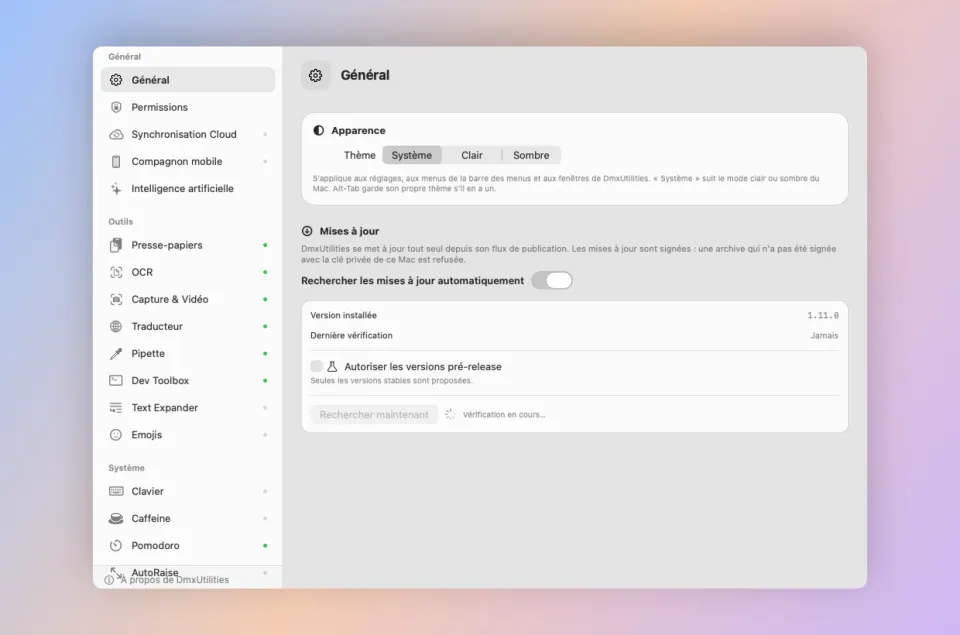Click the Pomodoro timer icon
The width and height of the screenshot is (960, 635).
pyautogui.click(x=116, y=546)
